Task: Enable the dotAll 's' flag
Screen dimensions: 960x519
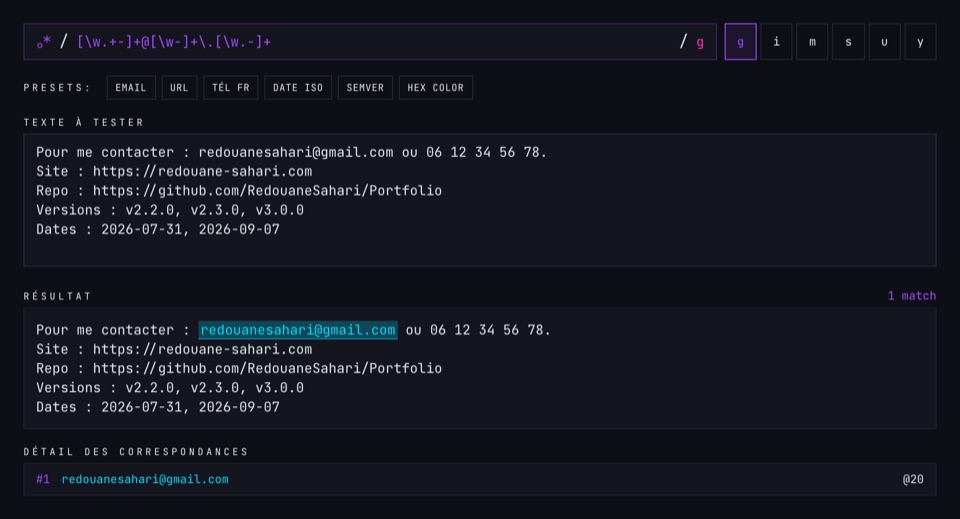Action: pyautogui.click(x=849, y=42)
